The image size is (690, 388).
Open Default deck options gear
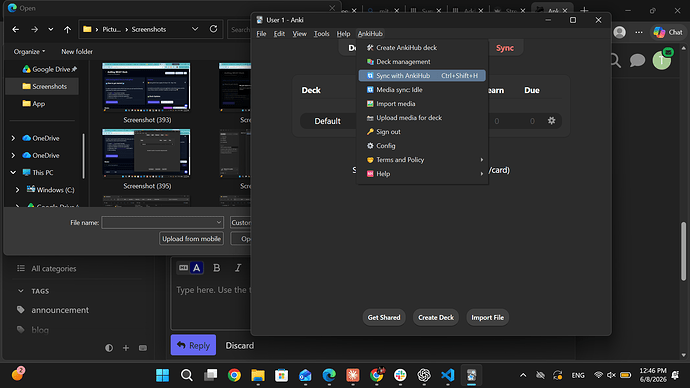point(551,121)
